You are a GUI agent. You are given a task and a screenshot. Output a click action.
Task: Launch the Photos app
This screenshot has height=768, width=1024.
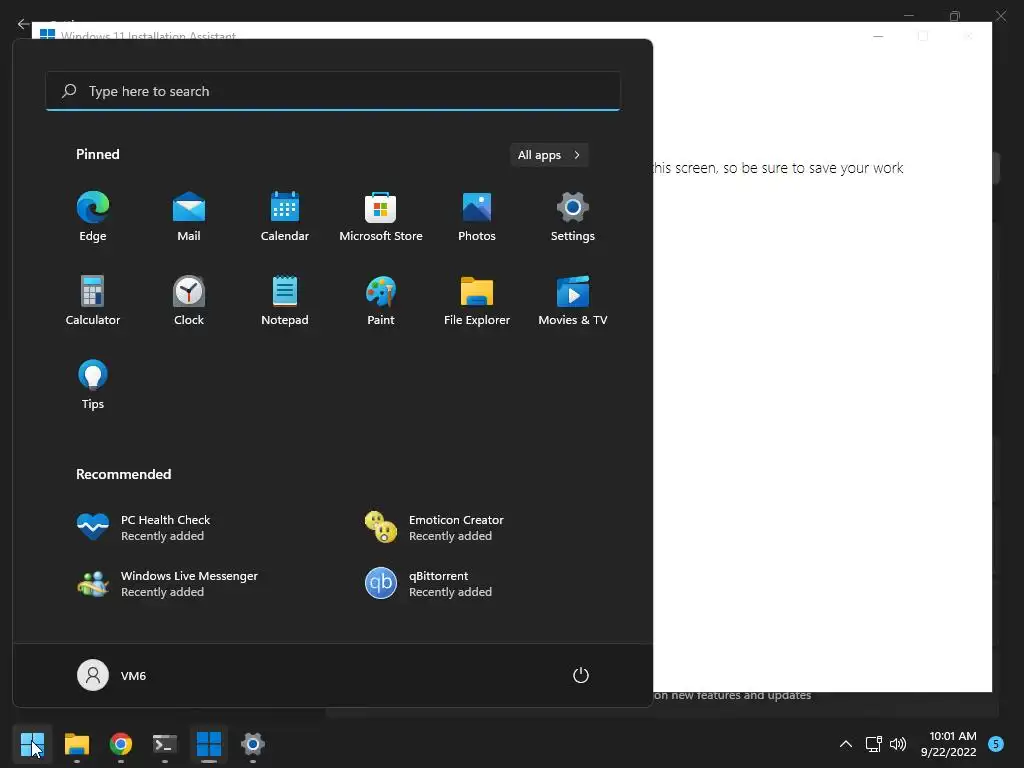[x=477, y=217]
